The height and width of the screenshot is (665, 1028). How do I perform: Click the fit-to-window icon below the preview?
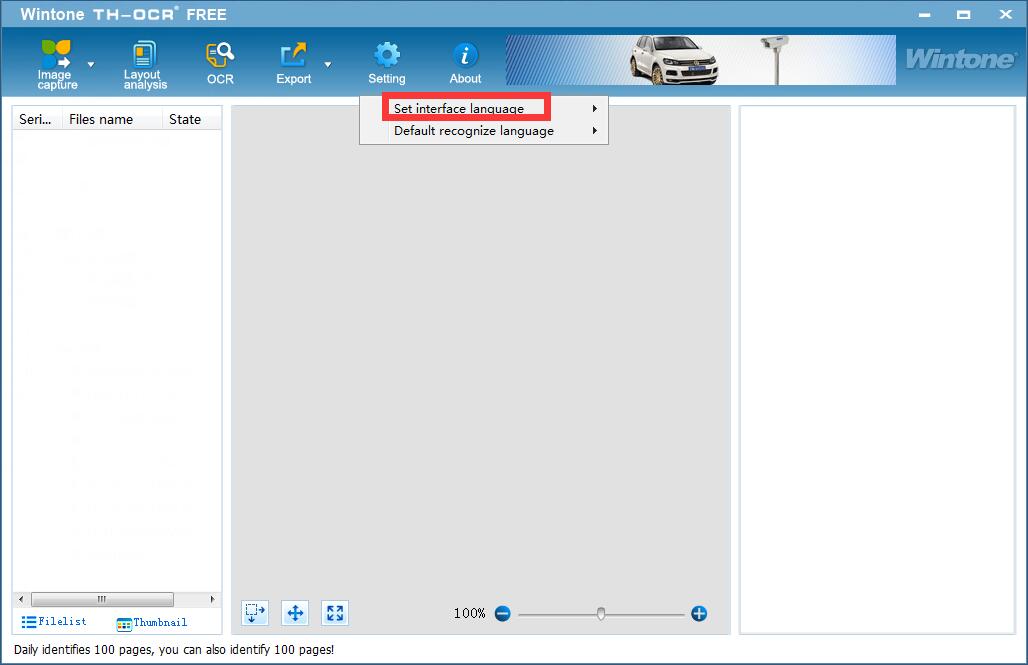pyautogui.click(x=335, y=613)
